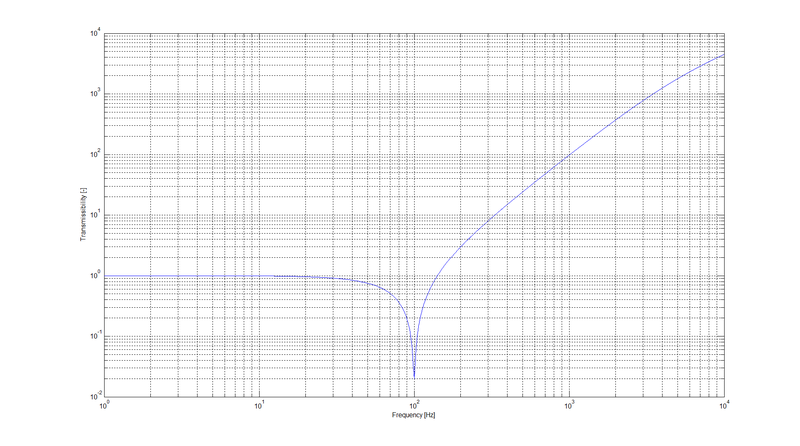This screenshot has height=446, width=800.
Task: Click the curve's start at the left axis
Action: coord(105,275)
